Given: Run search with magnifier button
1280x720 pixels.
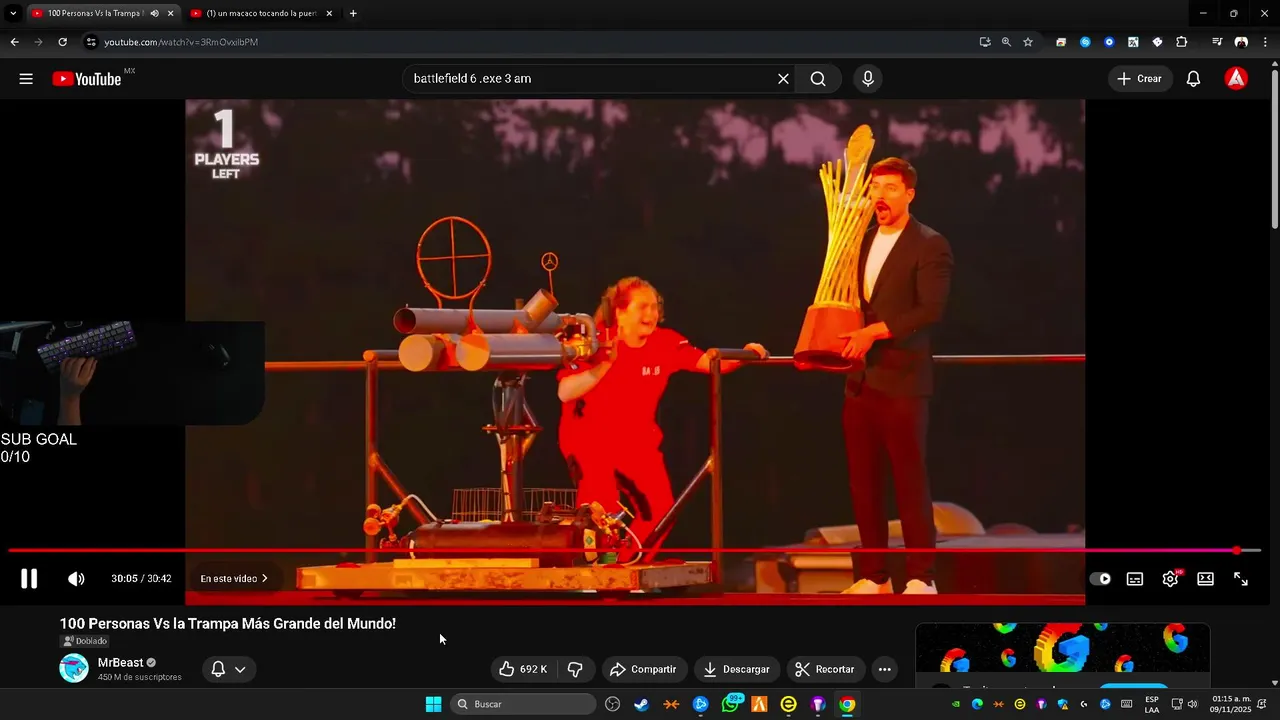Looking at the screenshot, I should [x=818, y=79].
